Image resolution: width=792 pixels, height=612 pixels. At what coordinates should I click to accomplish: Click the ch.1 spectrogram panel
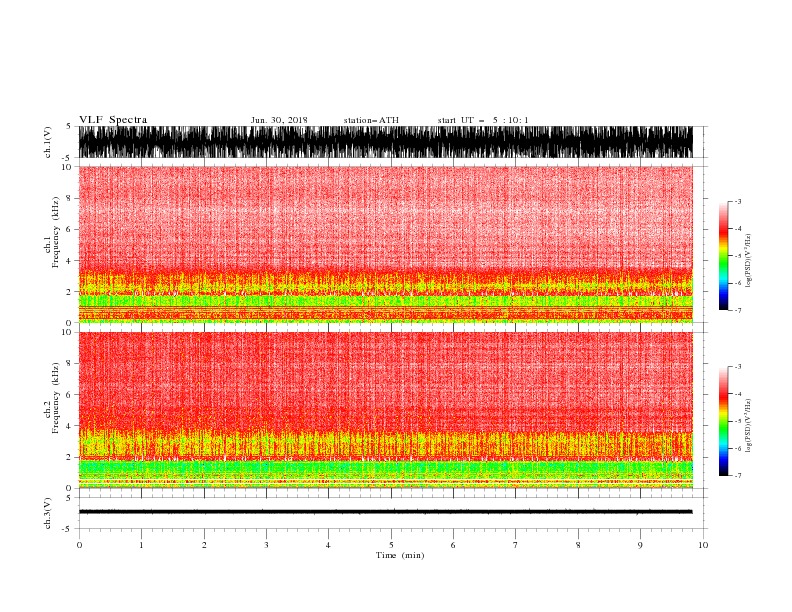tap(385, 244)
